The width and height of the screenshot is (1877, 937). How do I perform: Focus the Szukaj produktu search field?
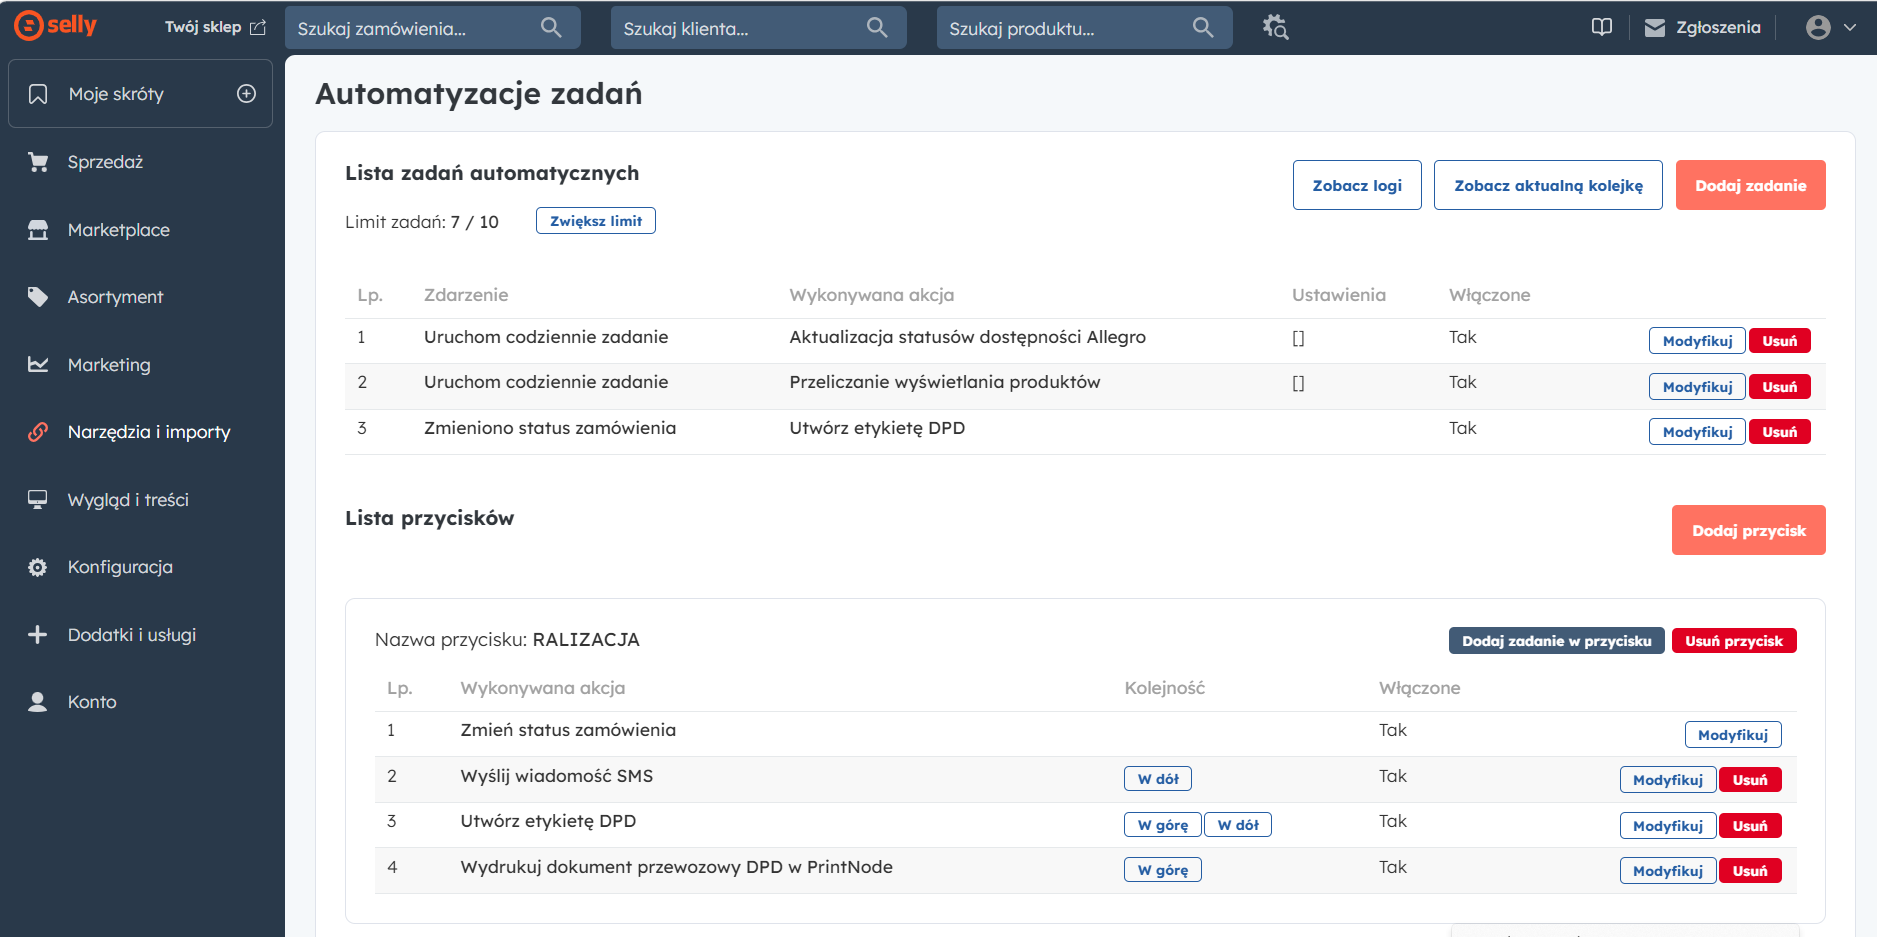point(1085,28)
